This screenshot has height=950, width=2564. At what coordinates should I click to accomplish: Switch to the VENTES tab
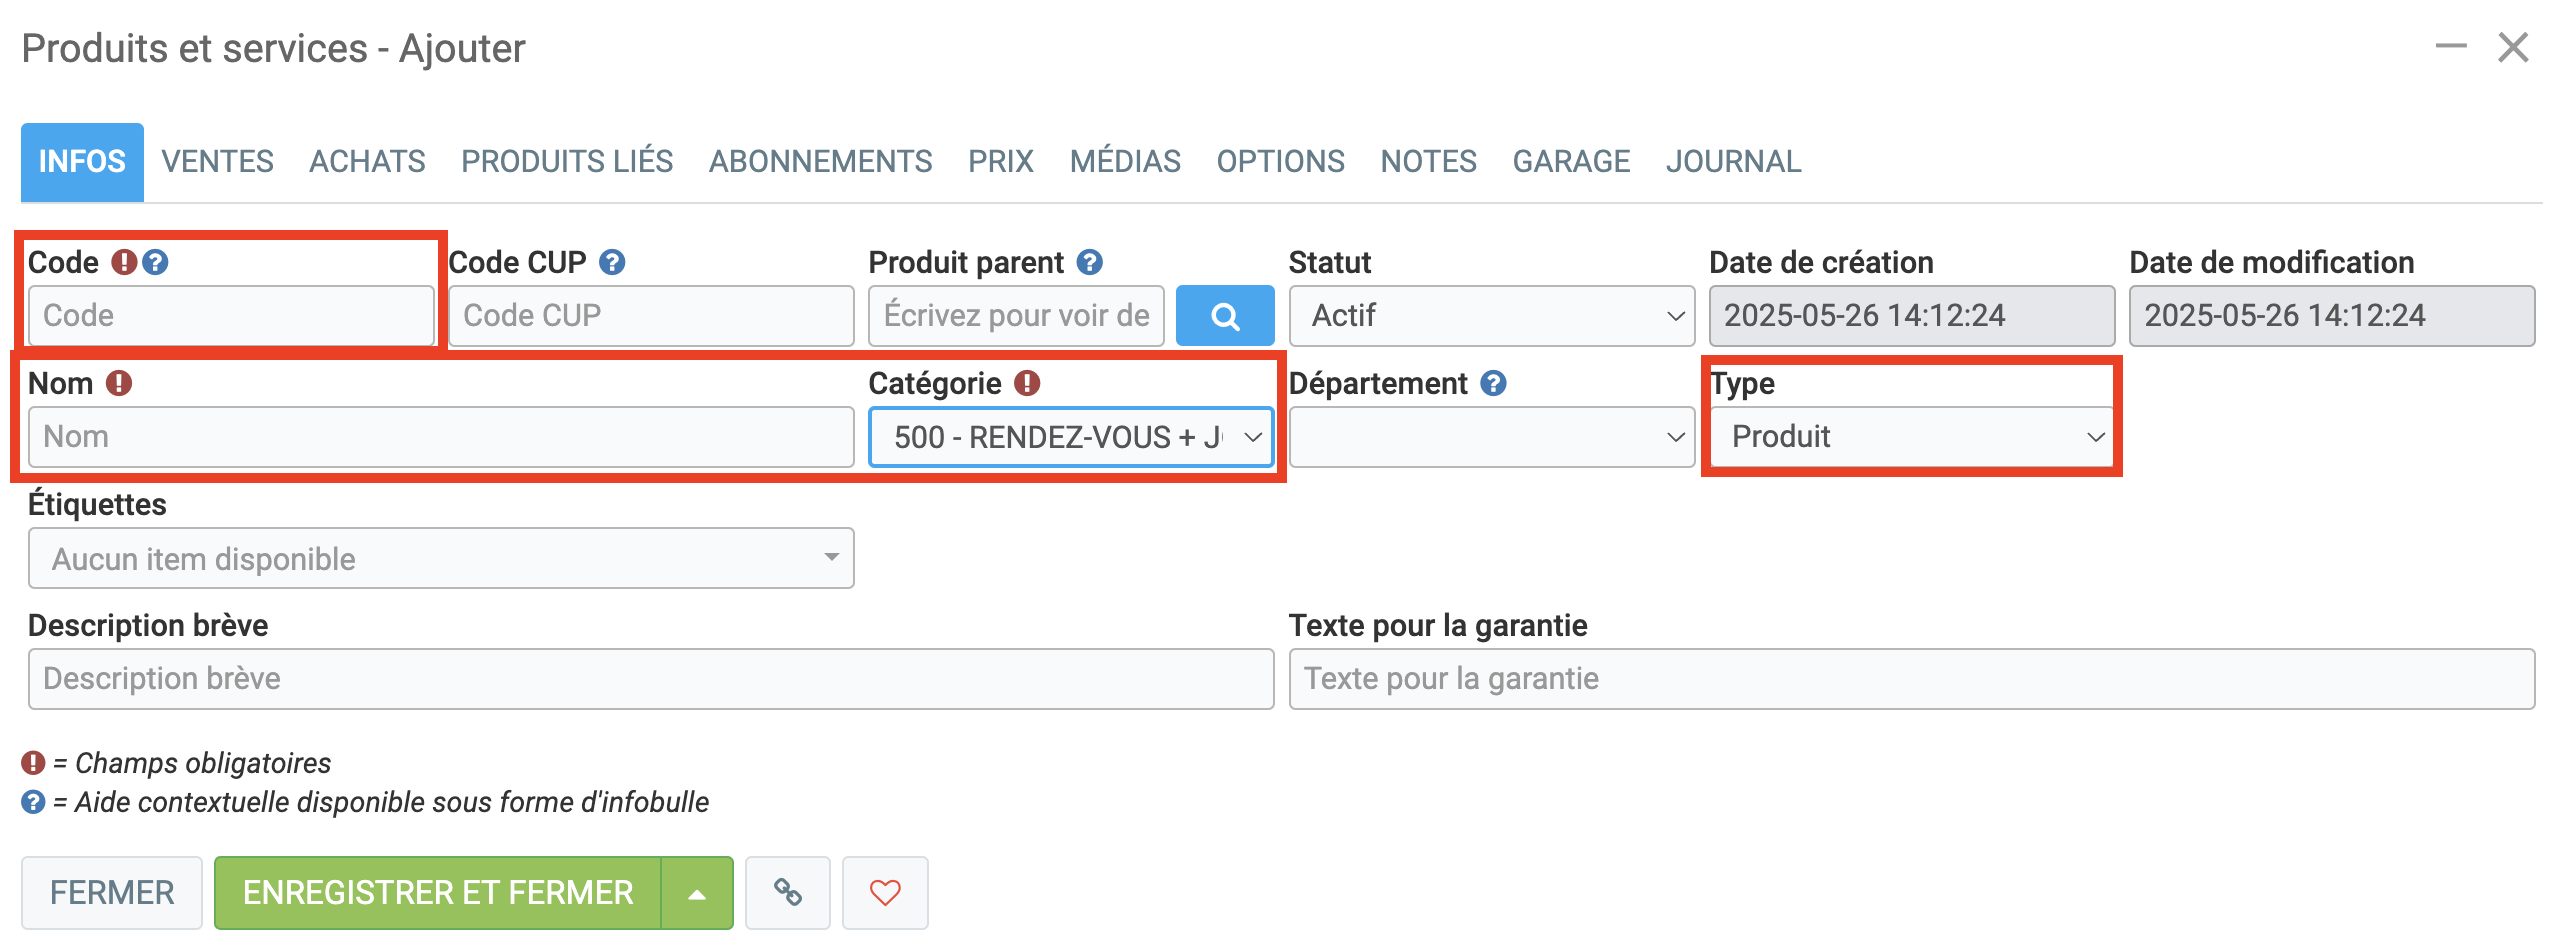pos(217,161)
